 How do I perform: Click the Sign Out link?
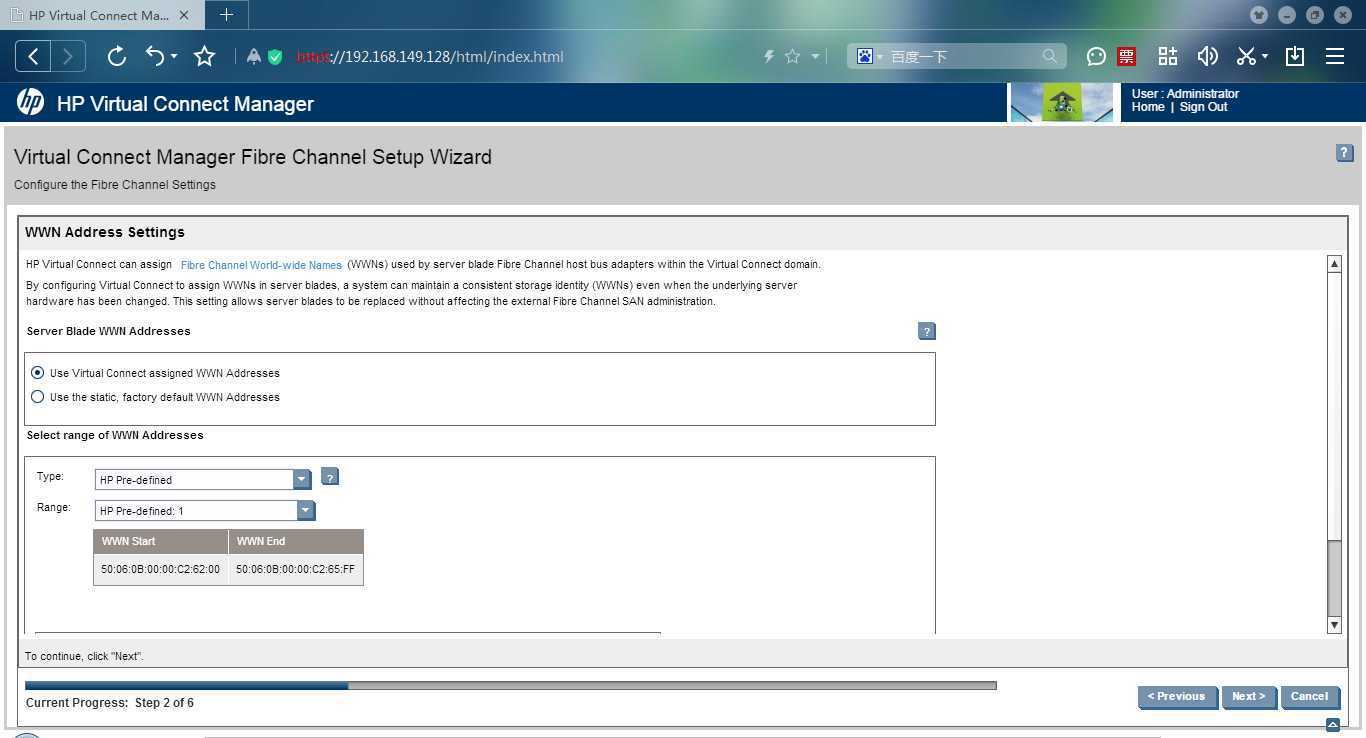coord(1203,107)
